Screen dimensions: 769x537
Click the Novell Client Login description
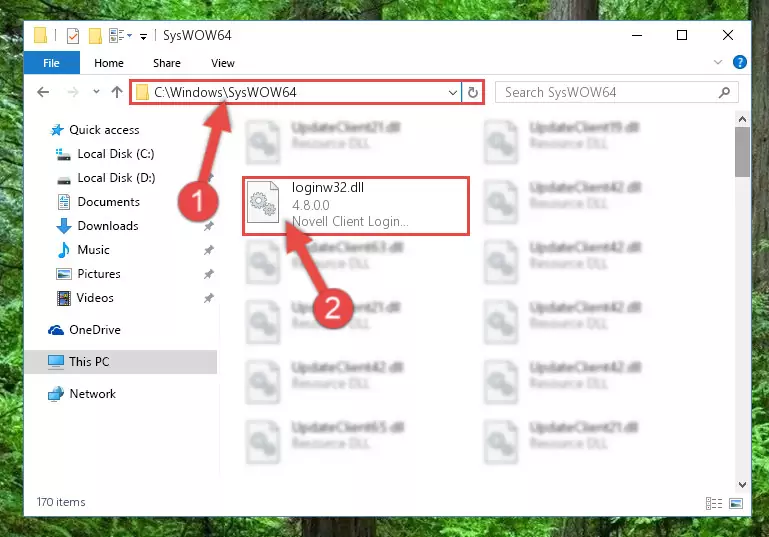[x=350, y=222]
